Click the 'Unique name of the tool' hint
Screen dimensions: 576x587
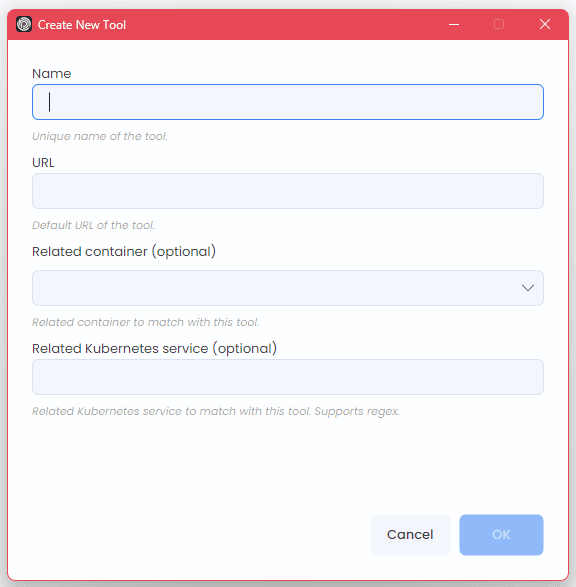click(x=100, y=136)
